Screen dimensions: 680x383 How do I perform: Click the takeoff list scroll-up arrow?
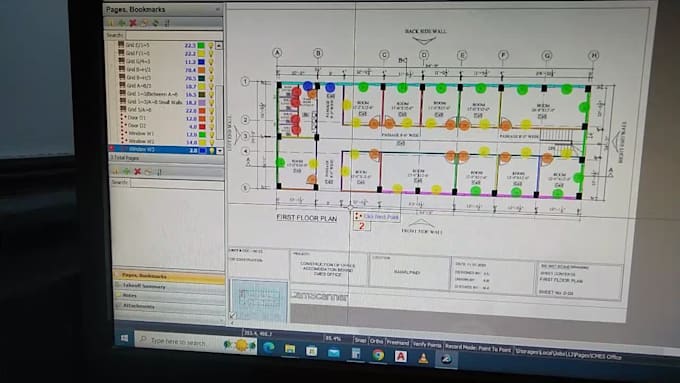(219, 45)
